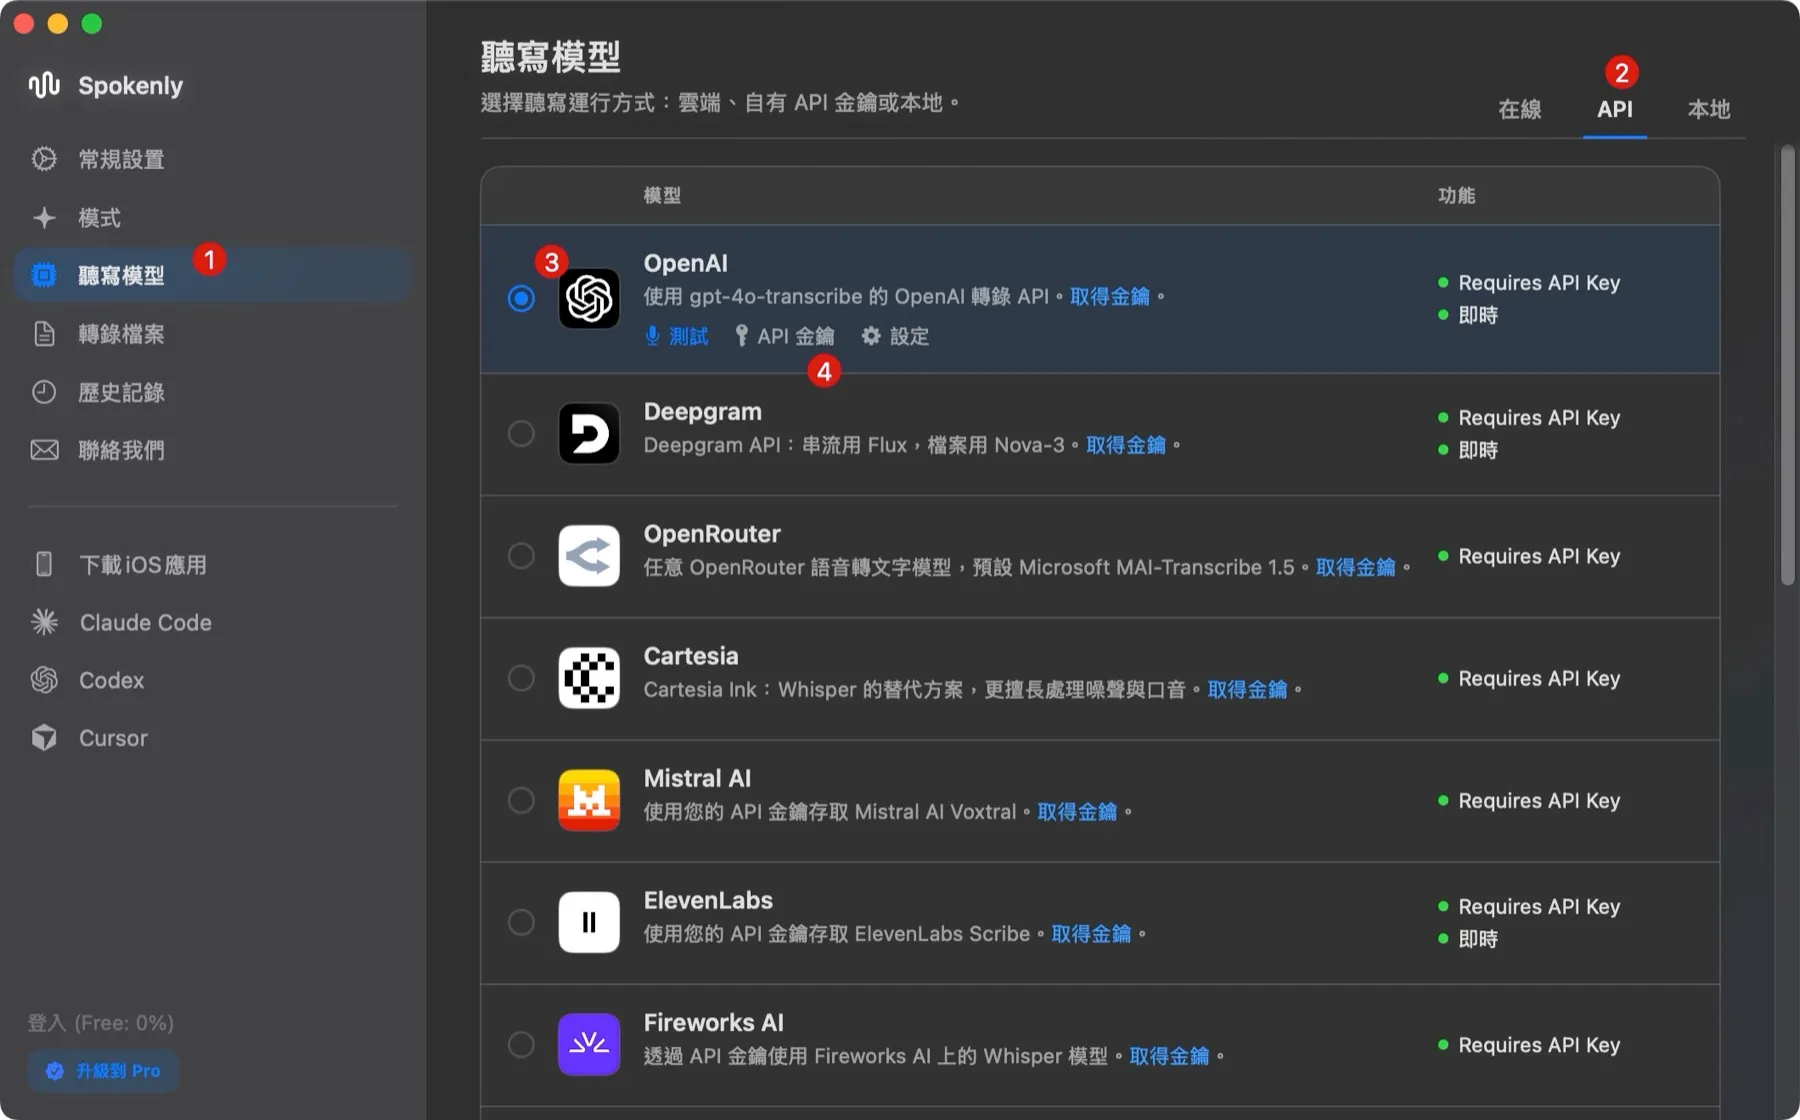Click the microphone icon beside 測試
This screenshot has width=1800, height=1120.
pyautogui.click(x=652, y=336)
